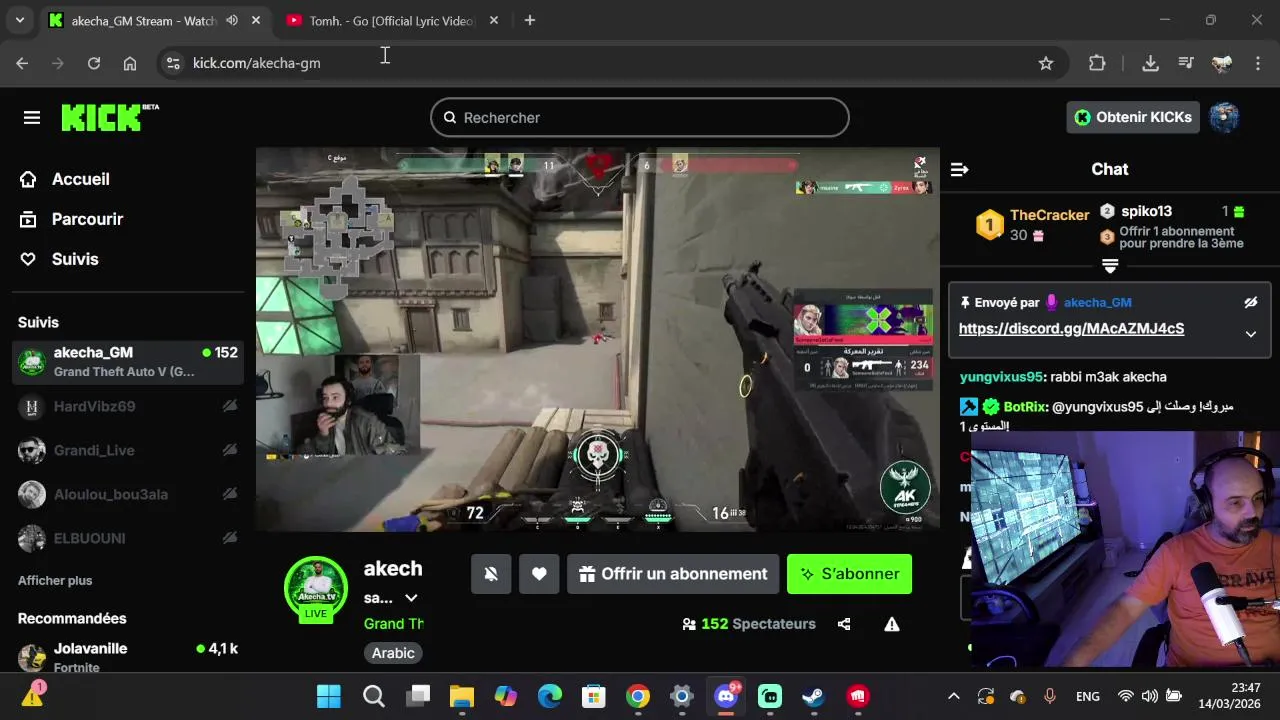Open the akecha_GM channel avatar

pyautogui.click(x=316, y=586)
